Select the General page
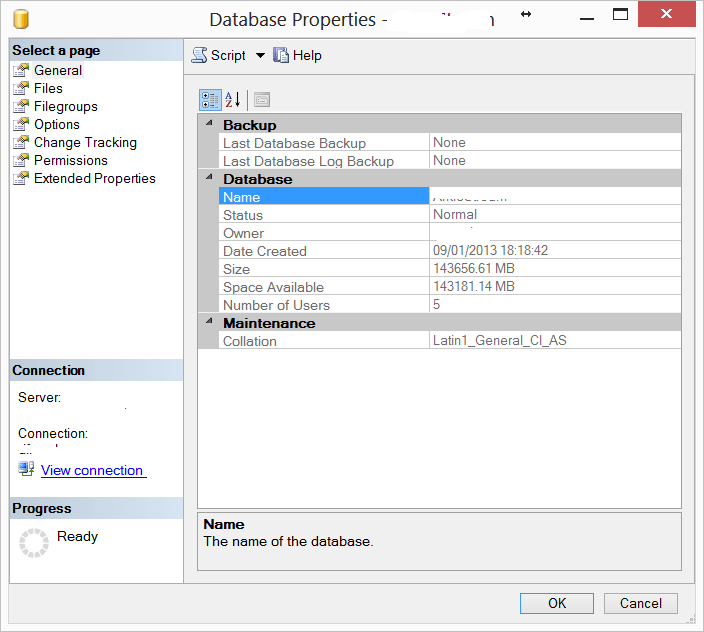Viewport: 704px width, 632px height. tap(58, 70)
